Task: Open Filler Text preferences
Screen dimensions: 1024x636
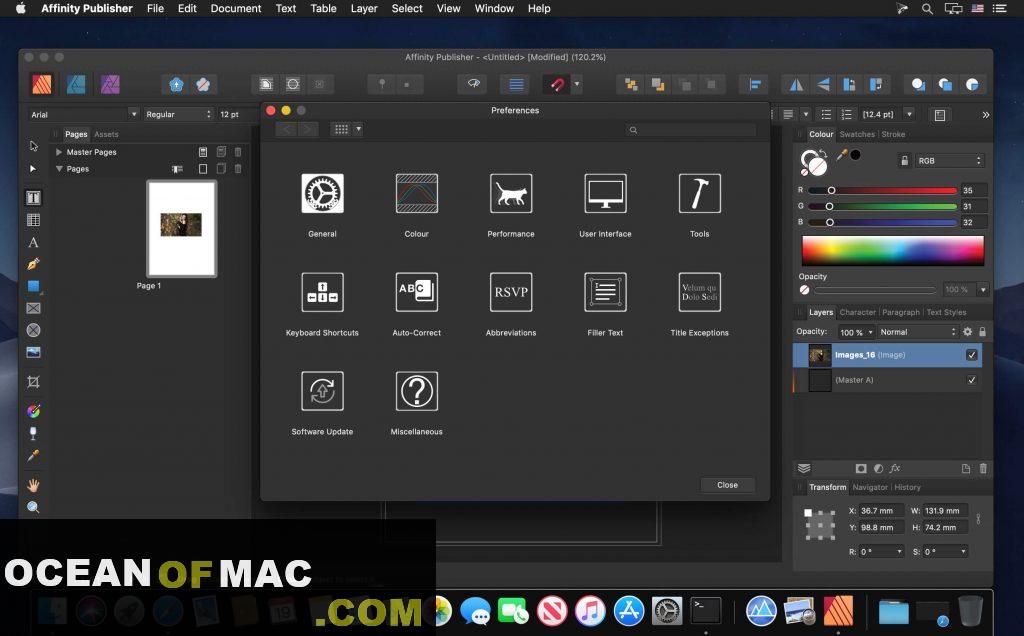Action: [605, 293]
